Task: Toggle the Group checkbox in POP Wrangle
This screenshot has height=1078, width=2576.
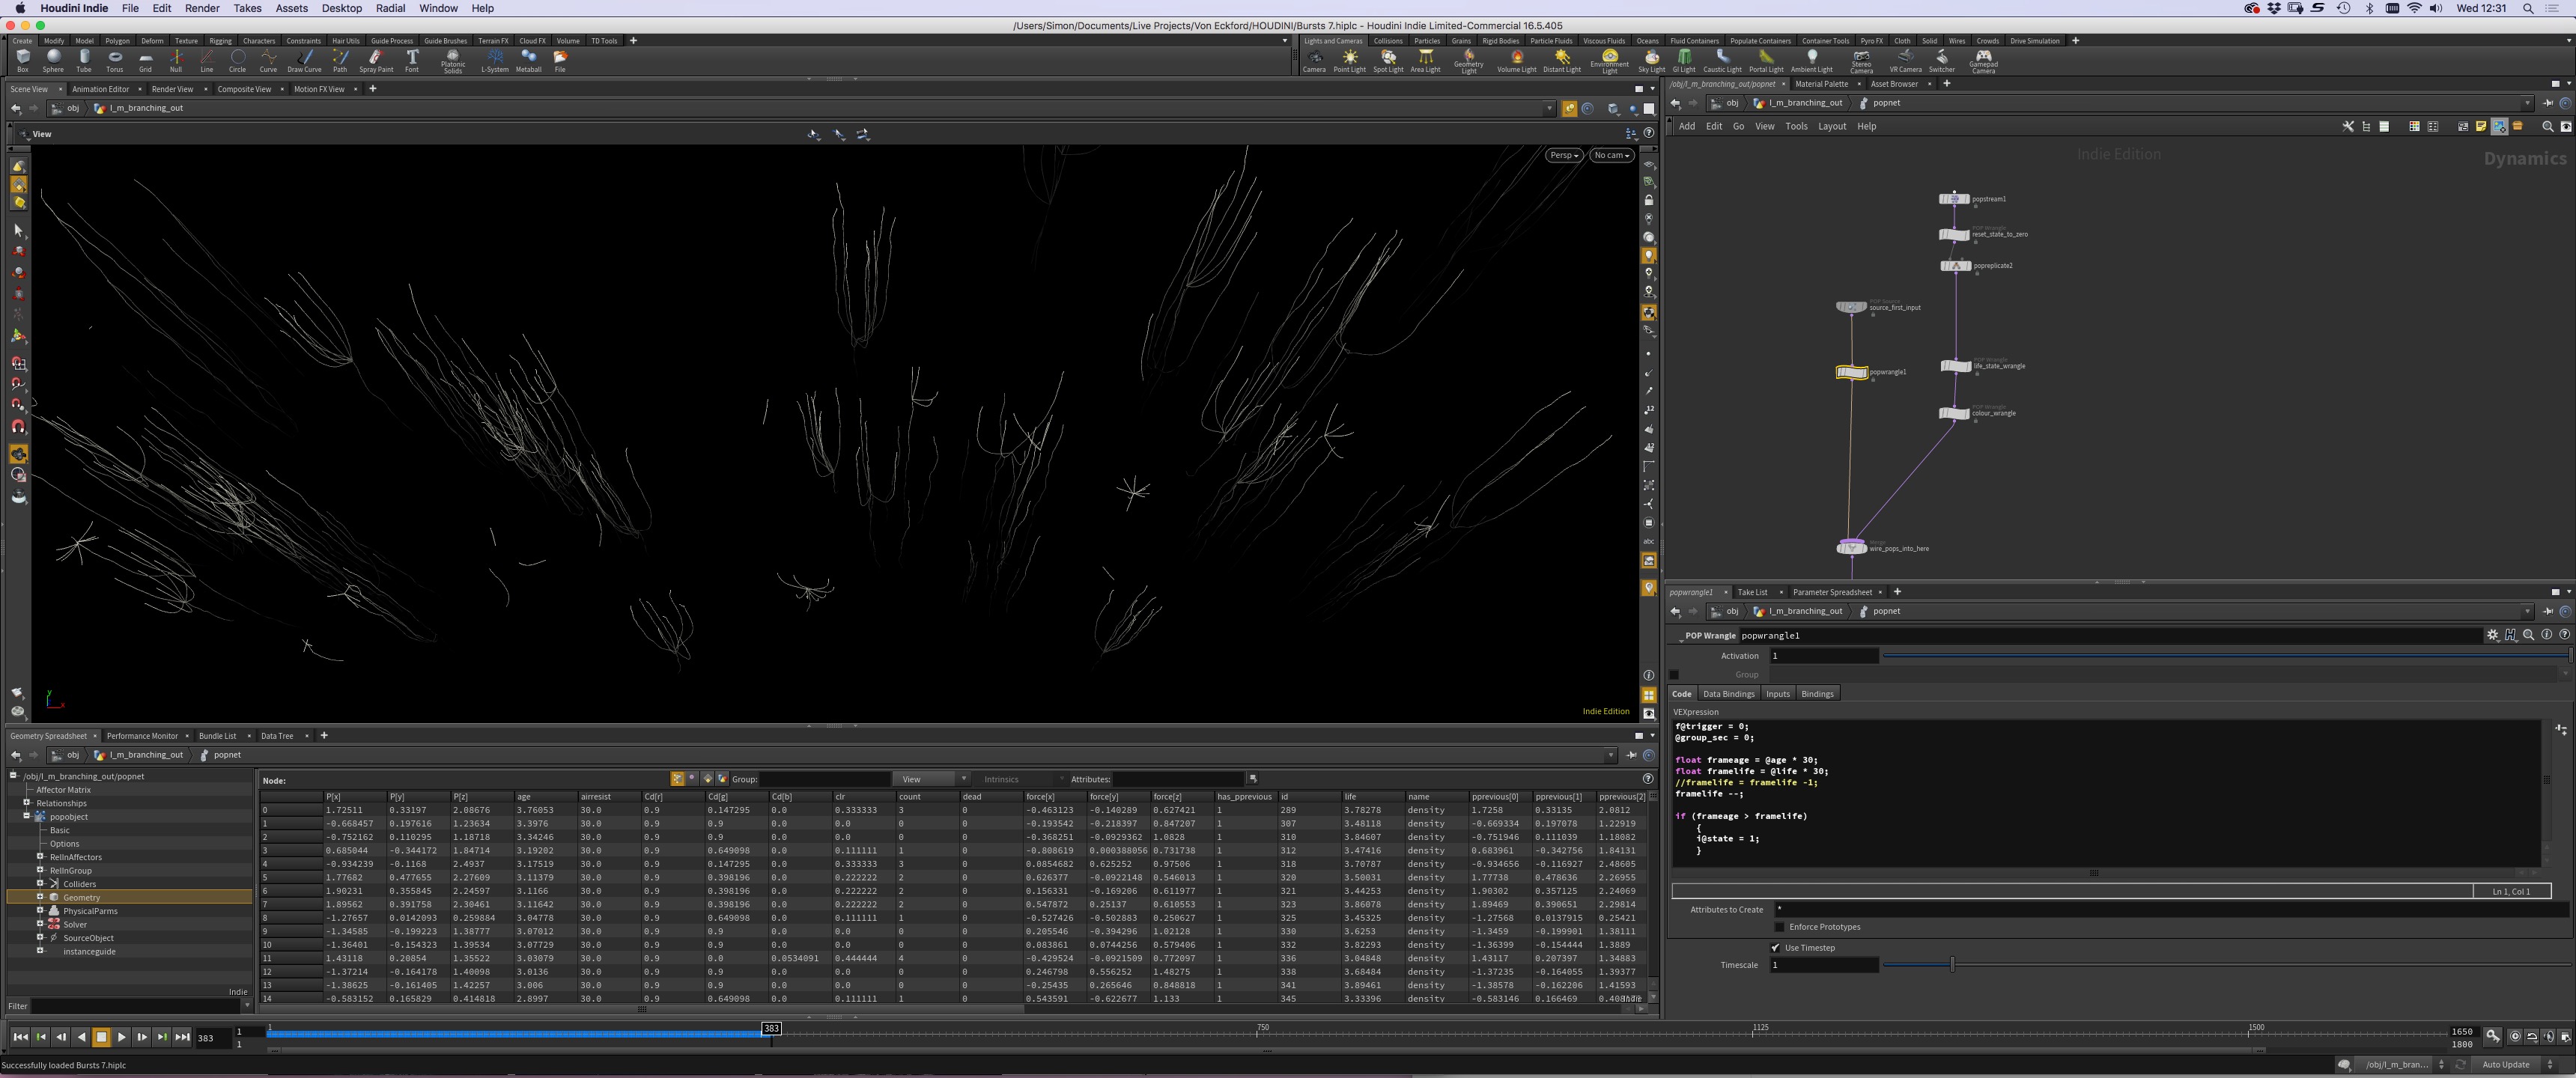Action: tap(1675, 675)
